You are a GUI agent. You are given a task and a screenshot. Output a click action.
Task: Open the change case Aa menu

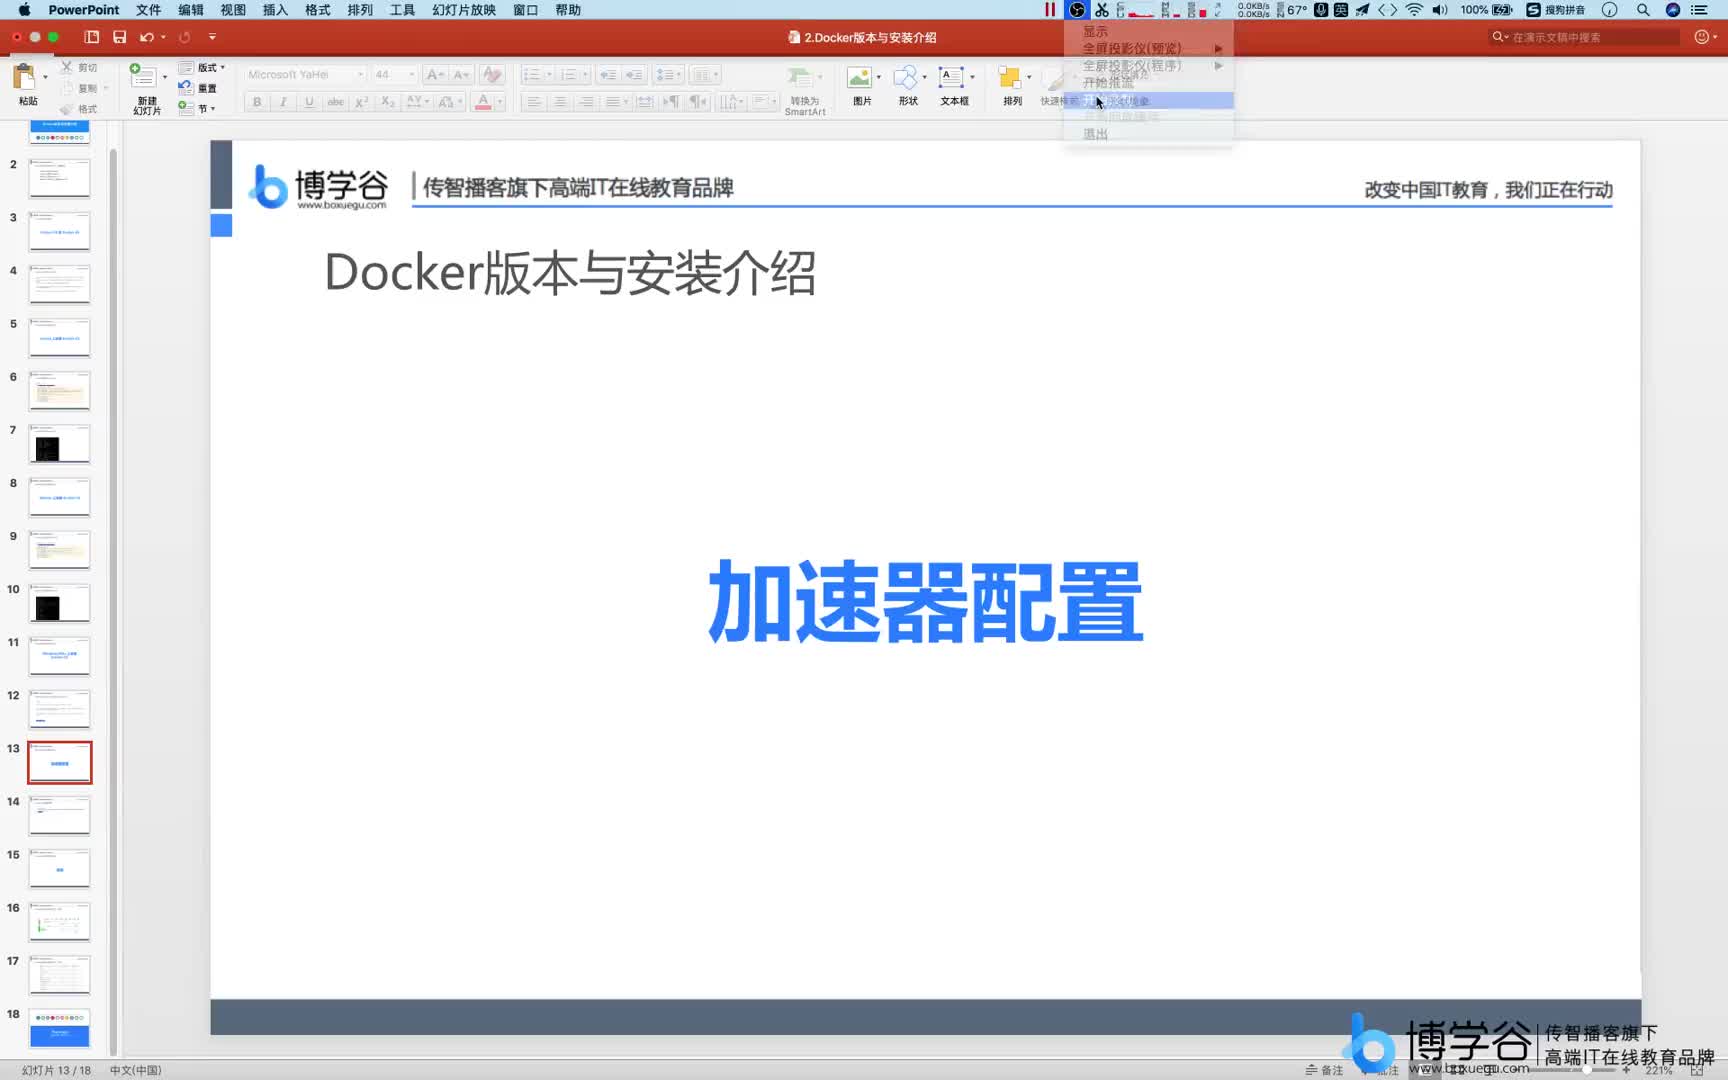pyautogui.click(x=449, y=102)
